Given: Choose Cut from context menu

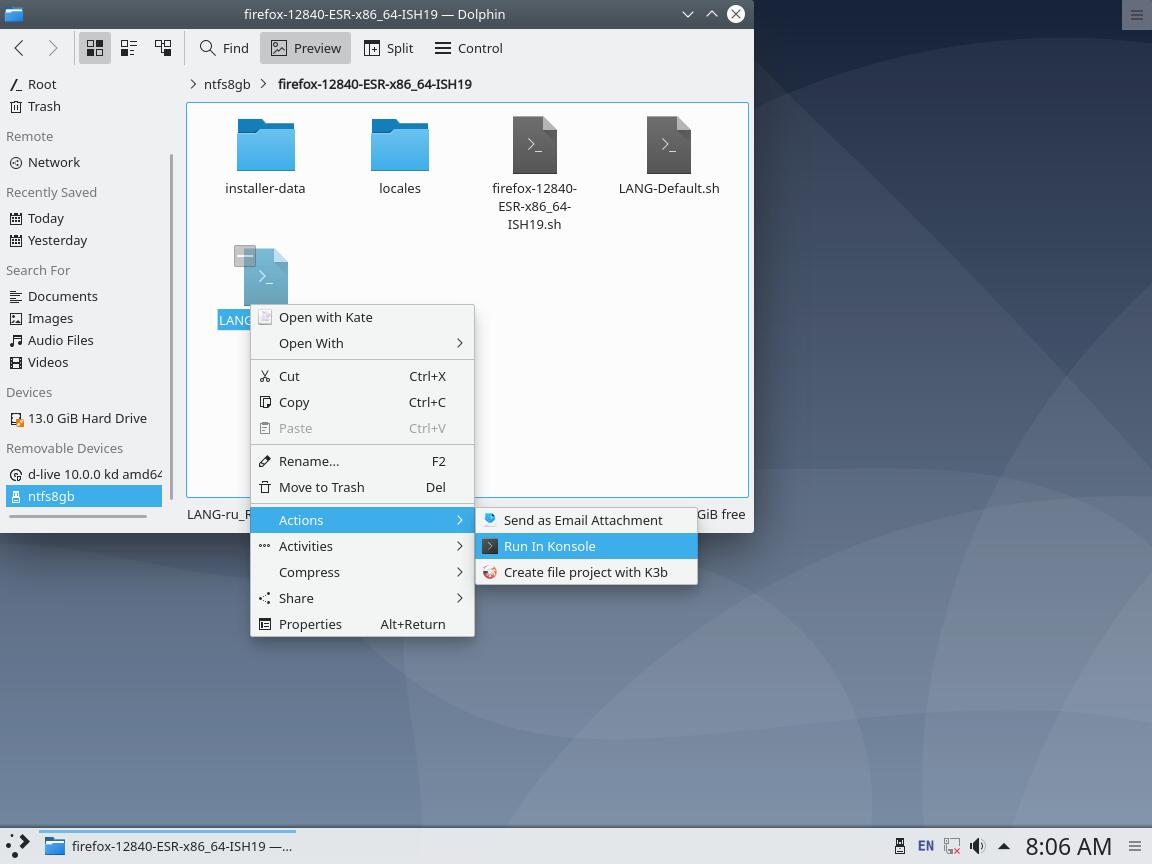Looking at the screenshot, I should [x=362, y=376].
